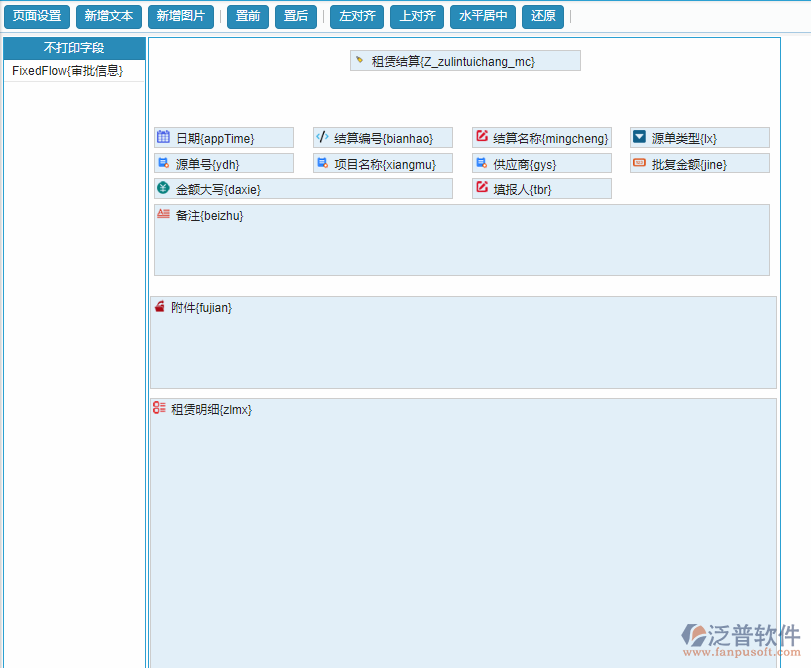This screenshot has height=668, width=811.
Task: Send the selection back with 置后
Action: click(296, 16)
